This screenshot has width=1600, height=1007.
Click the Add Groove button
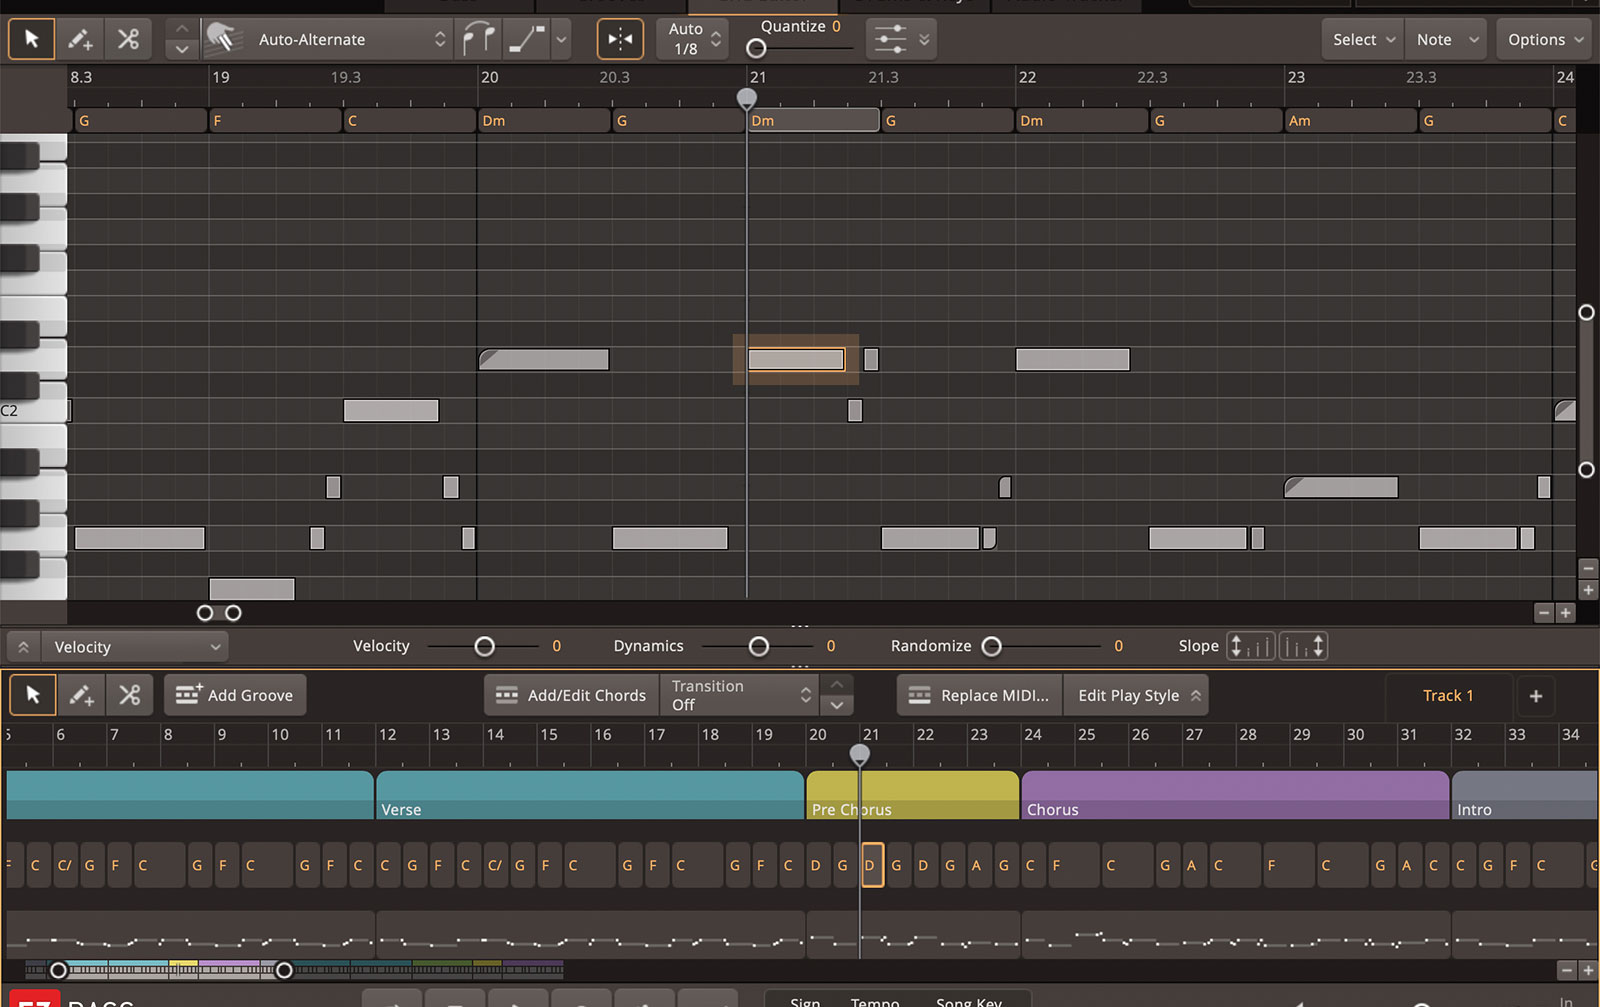tap(235, 695)
